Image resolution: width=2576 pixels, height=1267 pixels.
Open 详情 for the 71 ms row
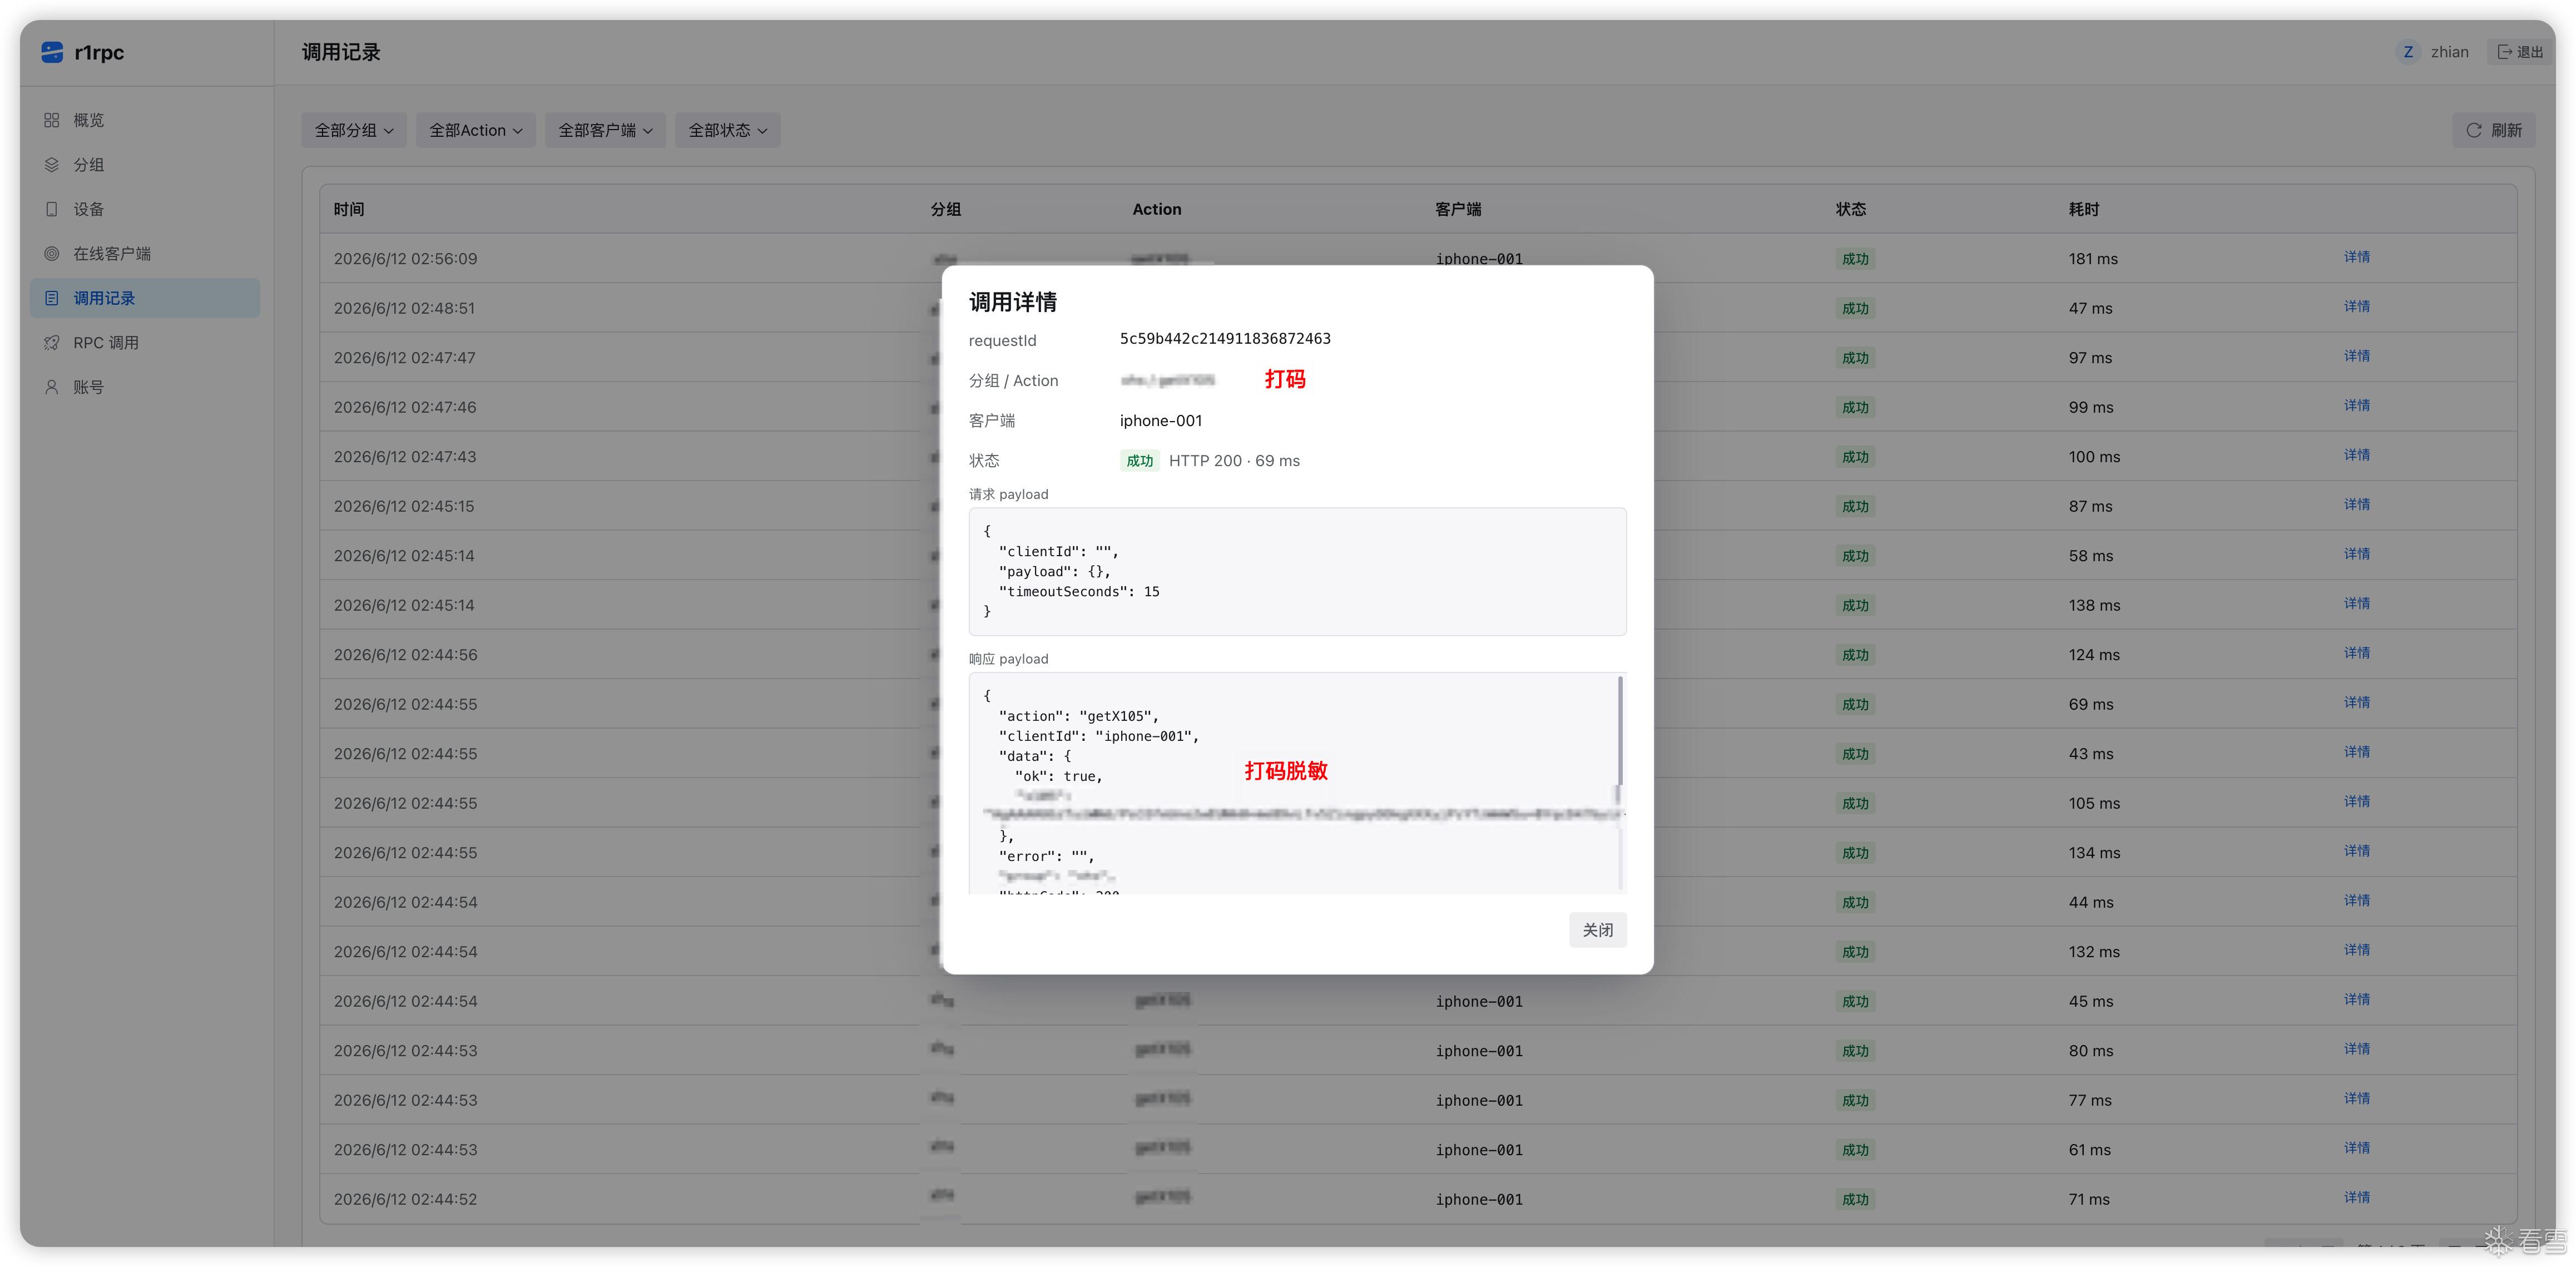pos(2357,1197)
